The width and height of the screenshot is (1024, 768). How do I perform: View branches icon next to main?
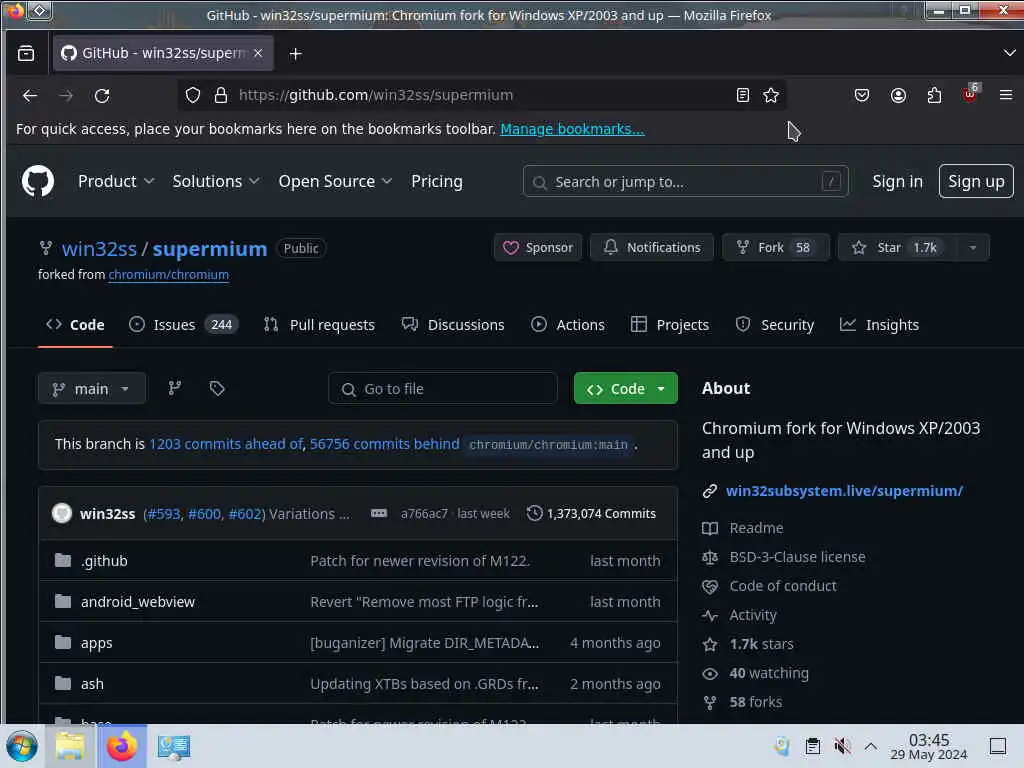pos(174,389)
